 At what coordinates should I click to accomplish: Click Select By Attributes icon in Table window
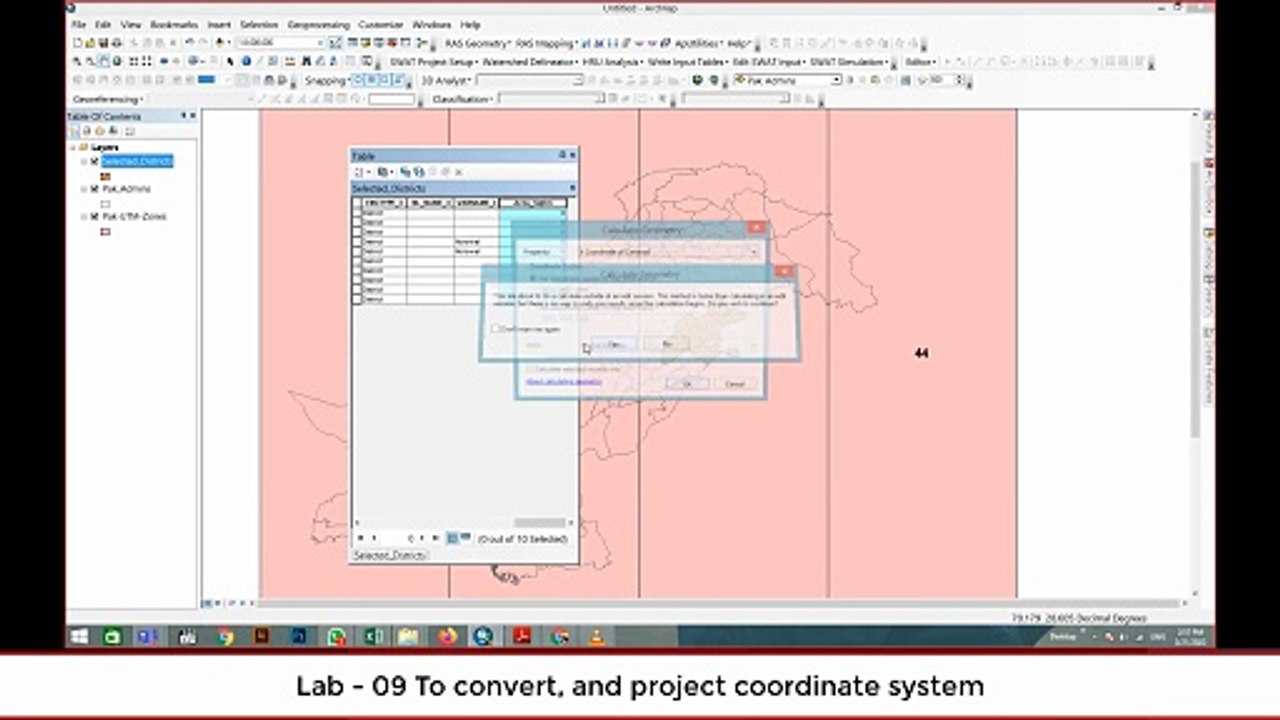point(405,172)
